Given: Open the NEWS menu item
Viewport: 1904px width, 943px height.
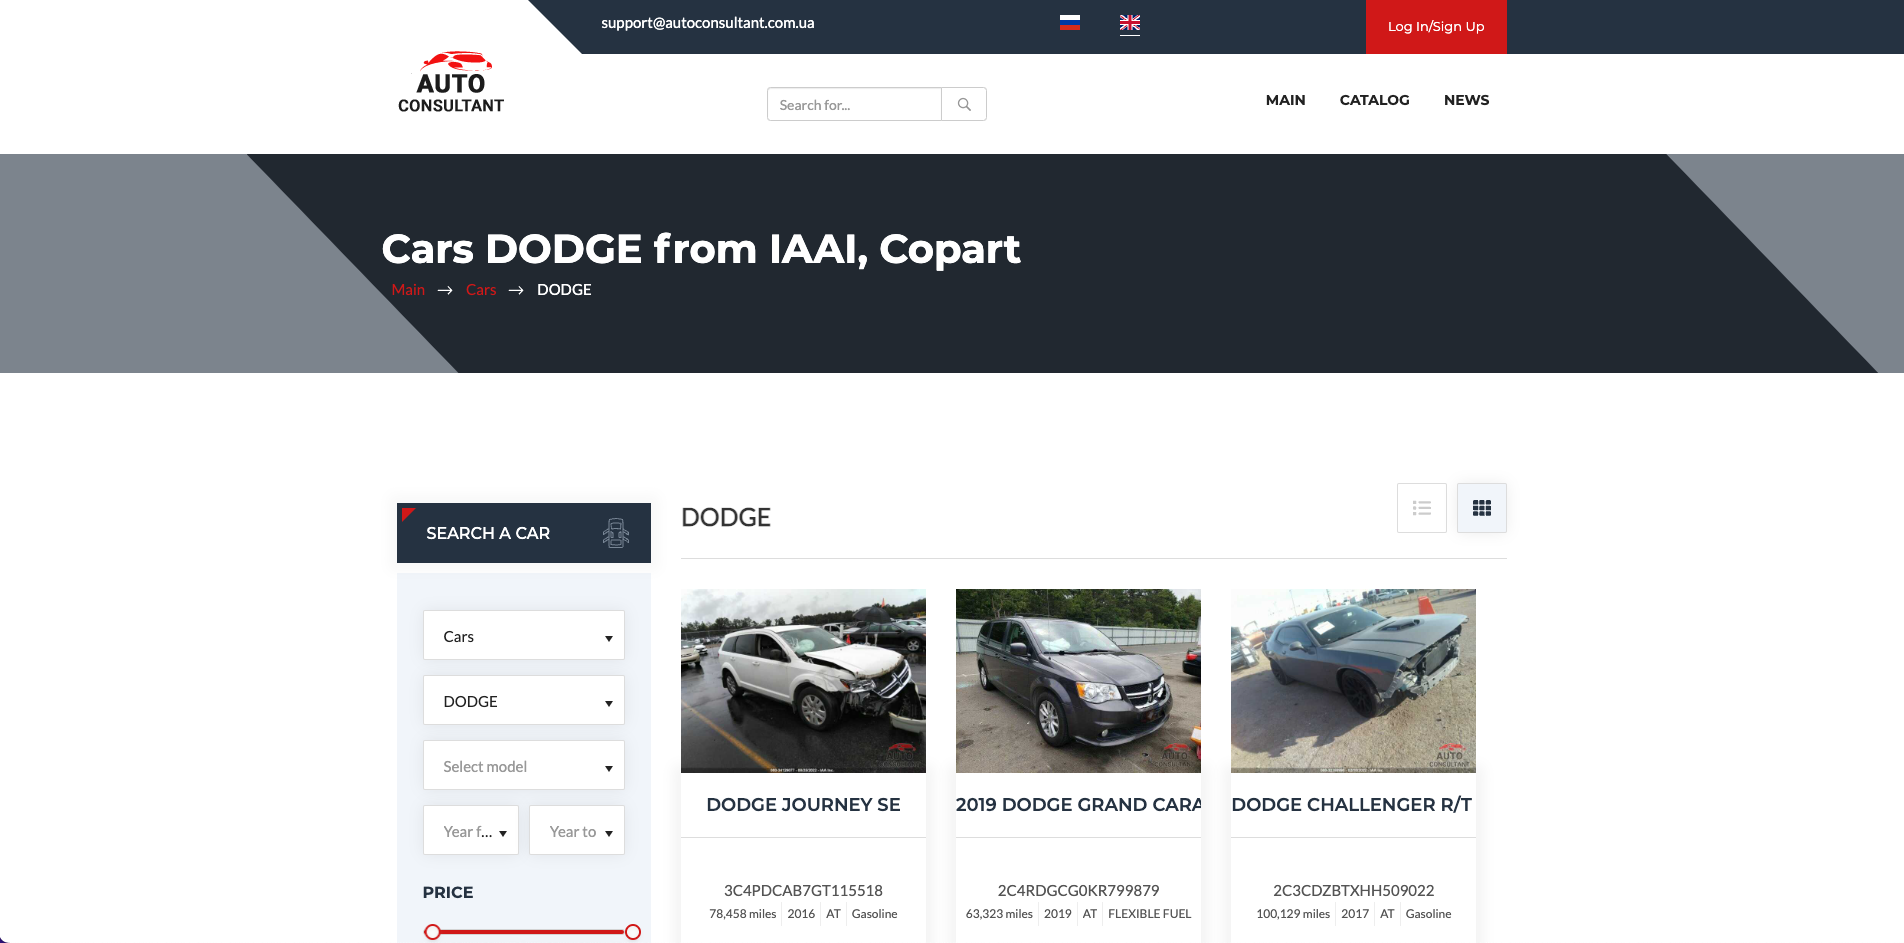Looking at the screenshot, I should click(x=1466, y=100).
